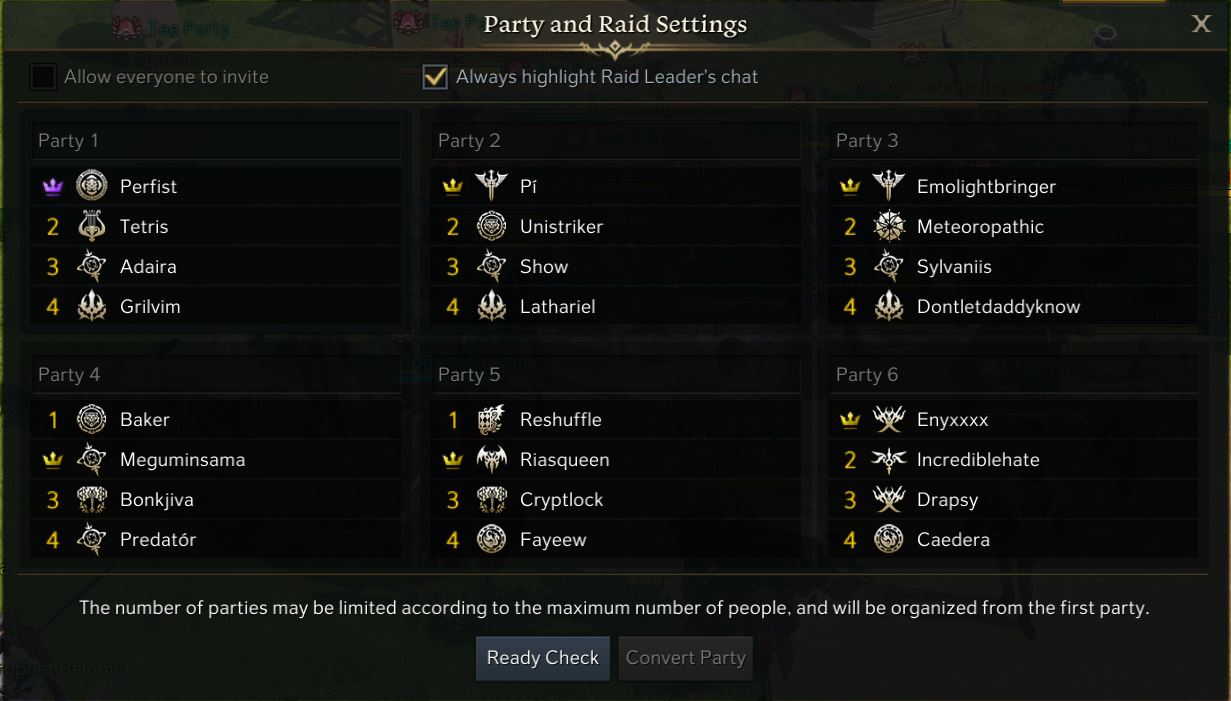Select the Party 5 header
This screenshot has height=701, width=1231.
click(615, 375)
